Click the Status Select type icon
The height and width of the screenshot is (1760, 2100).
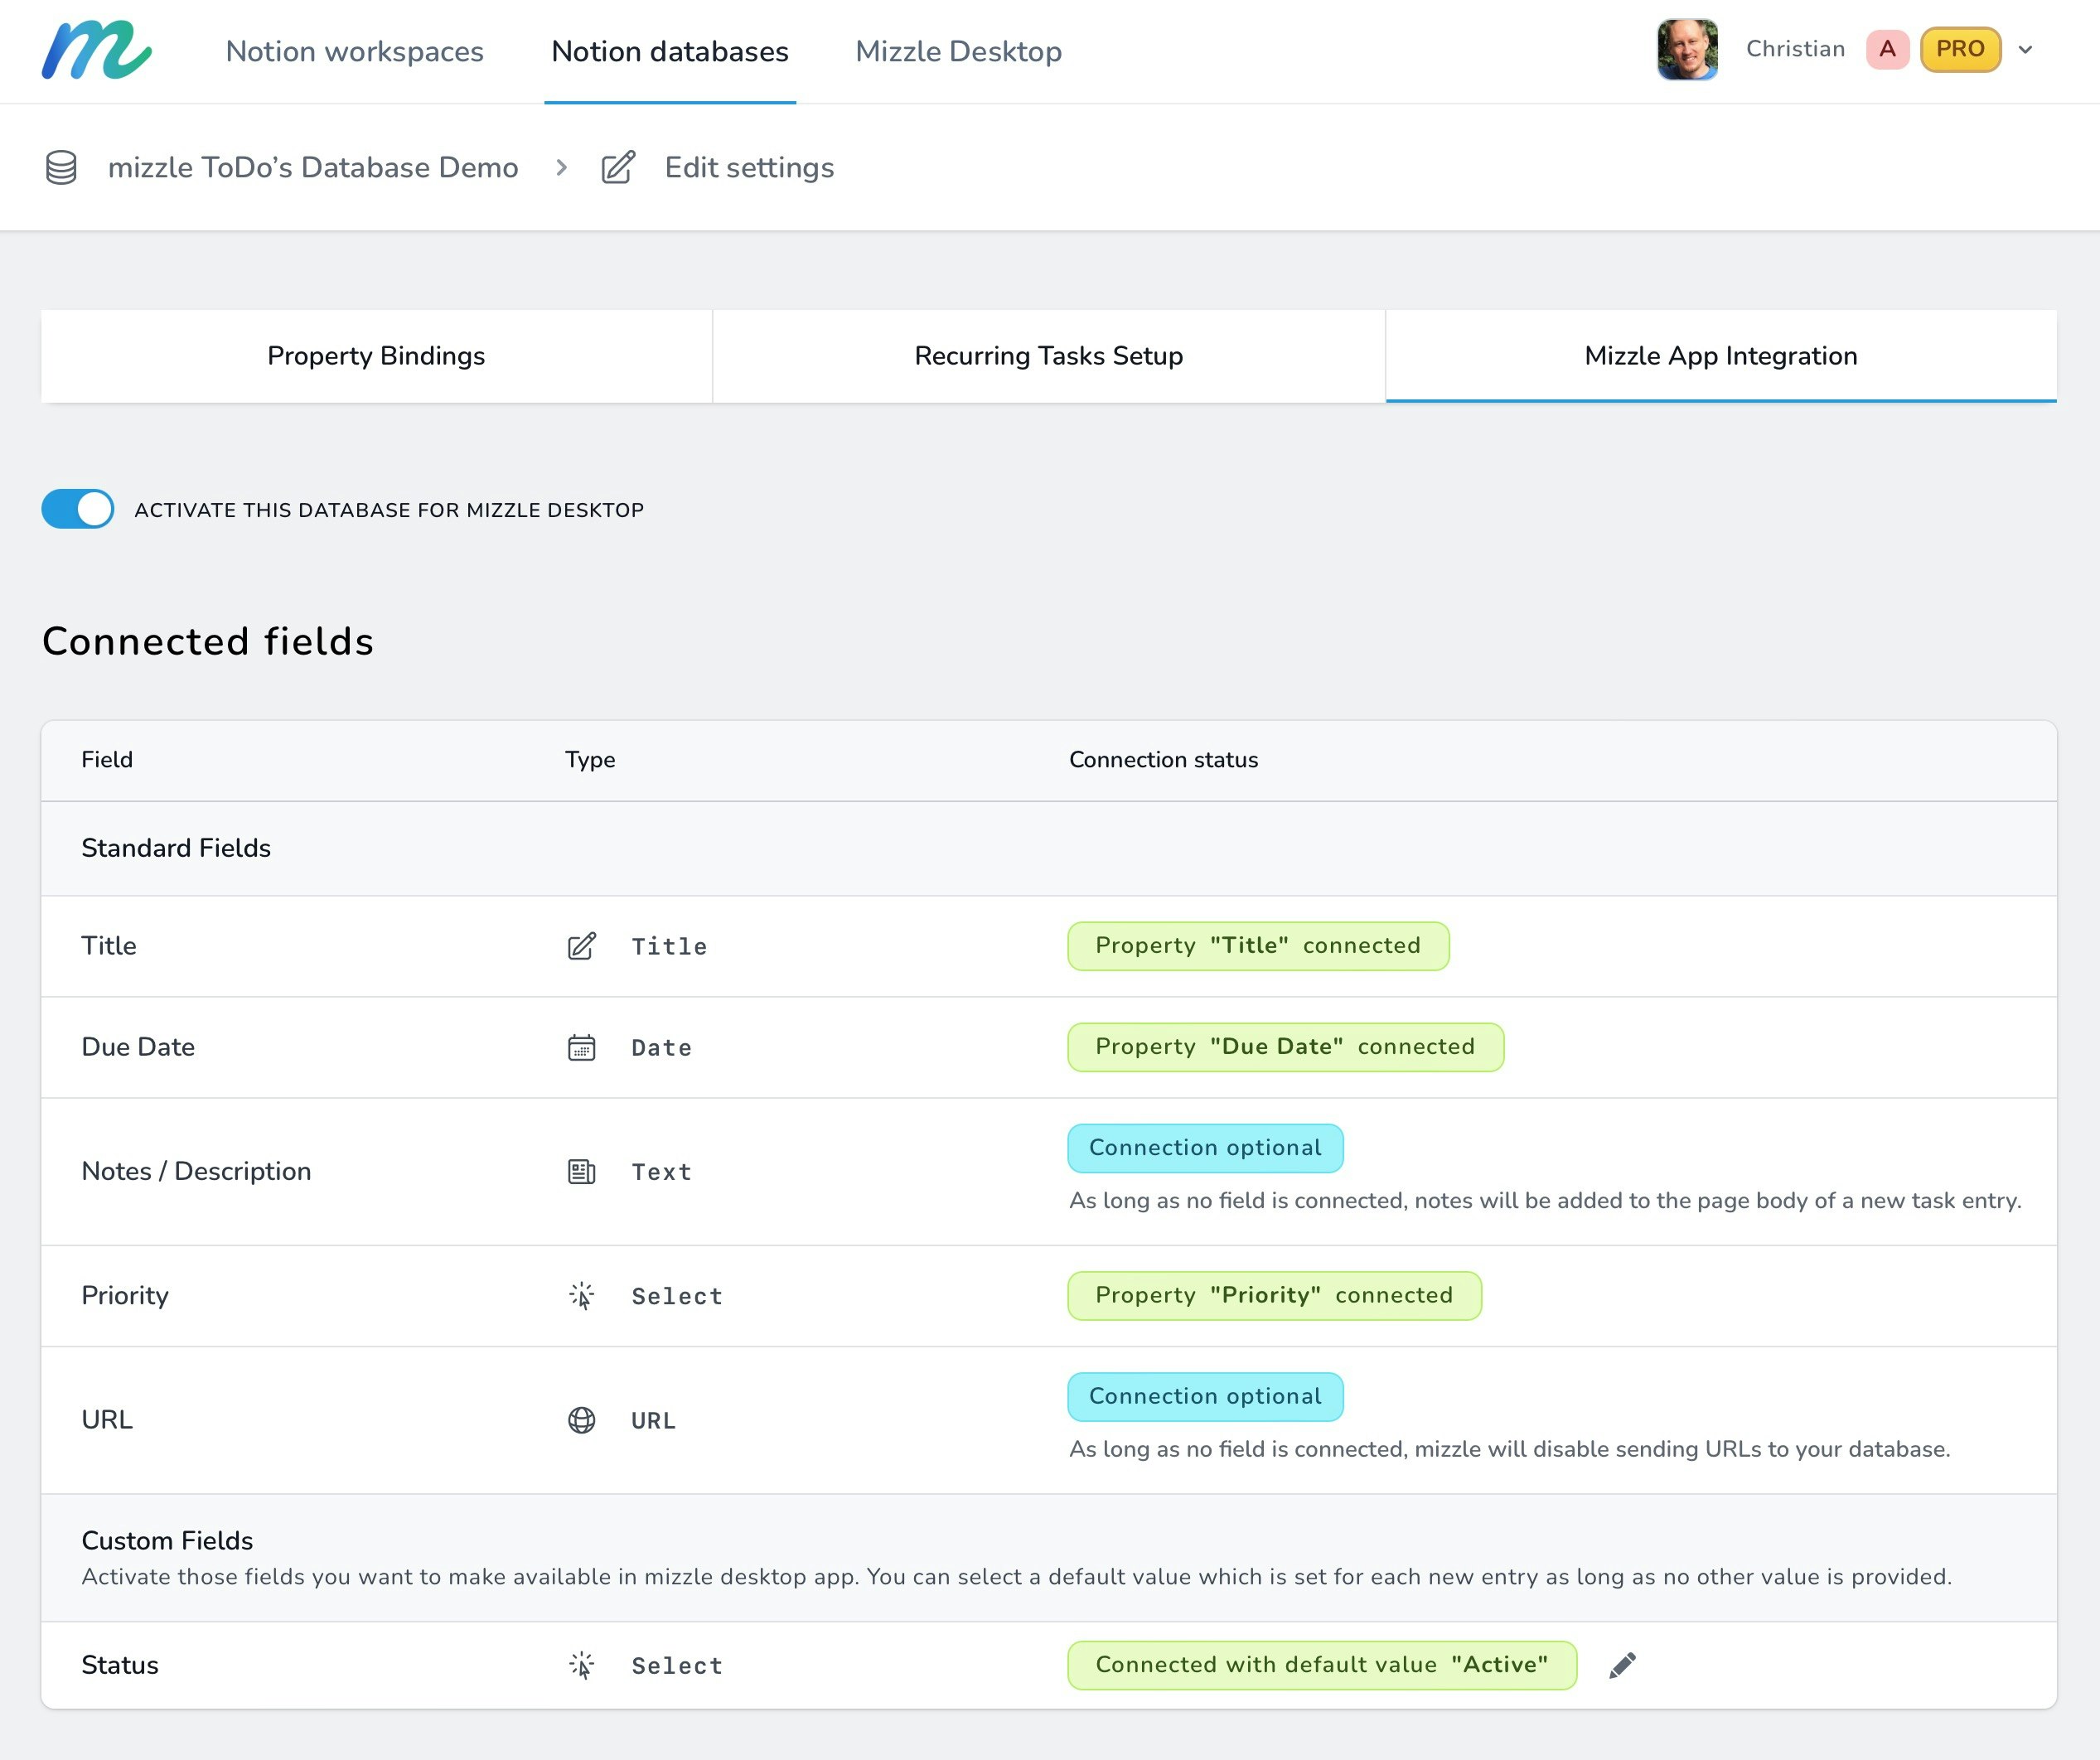click(582, 1665)
